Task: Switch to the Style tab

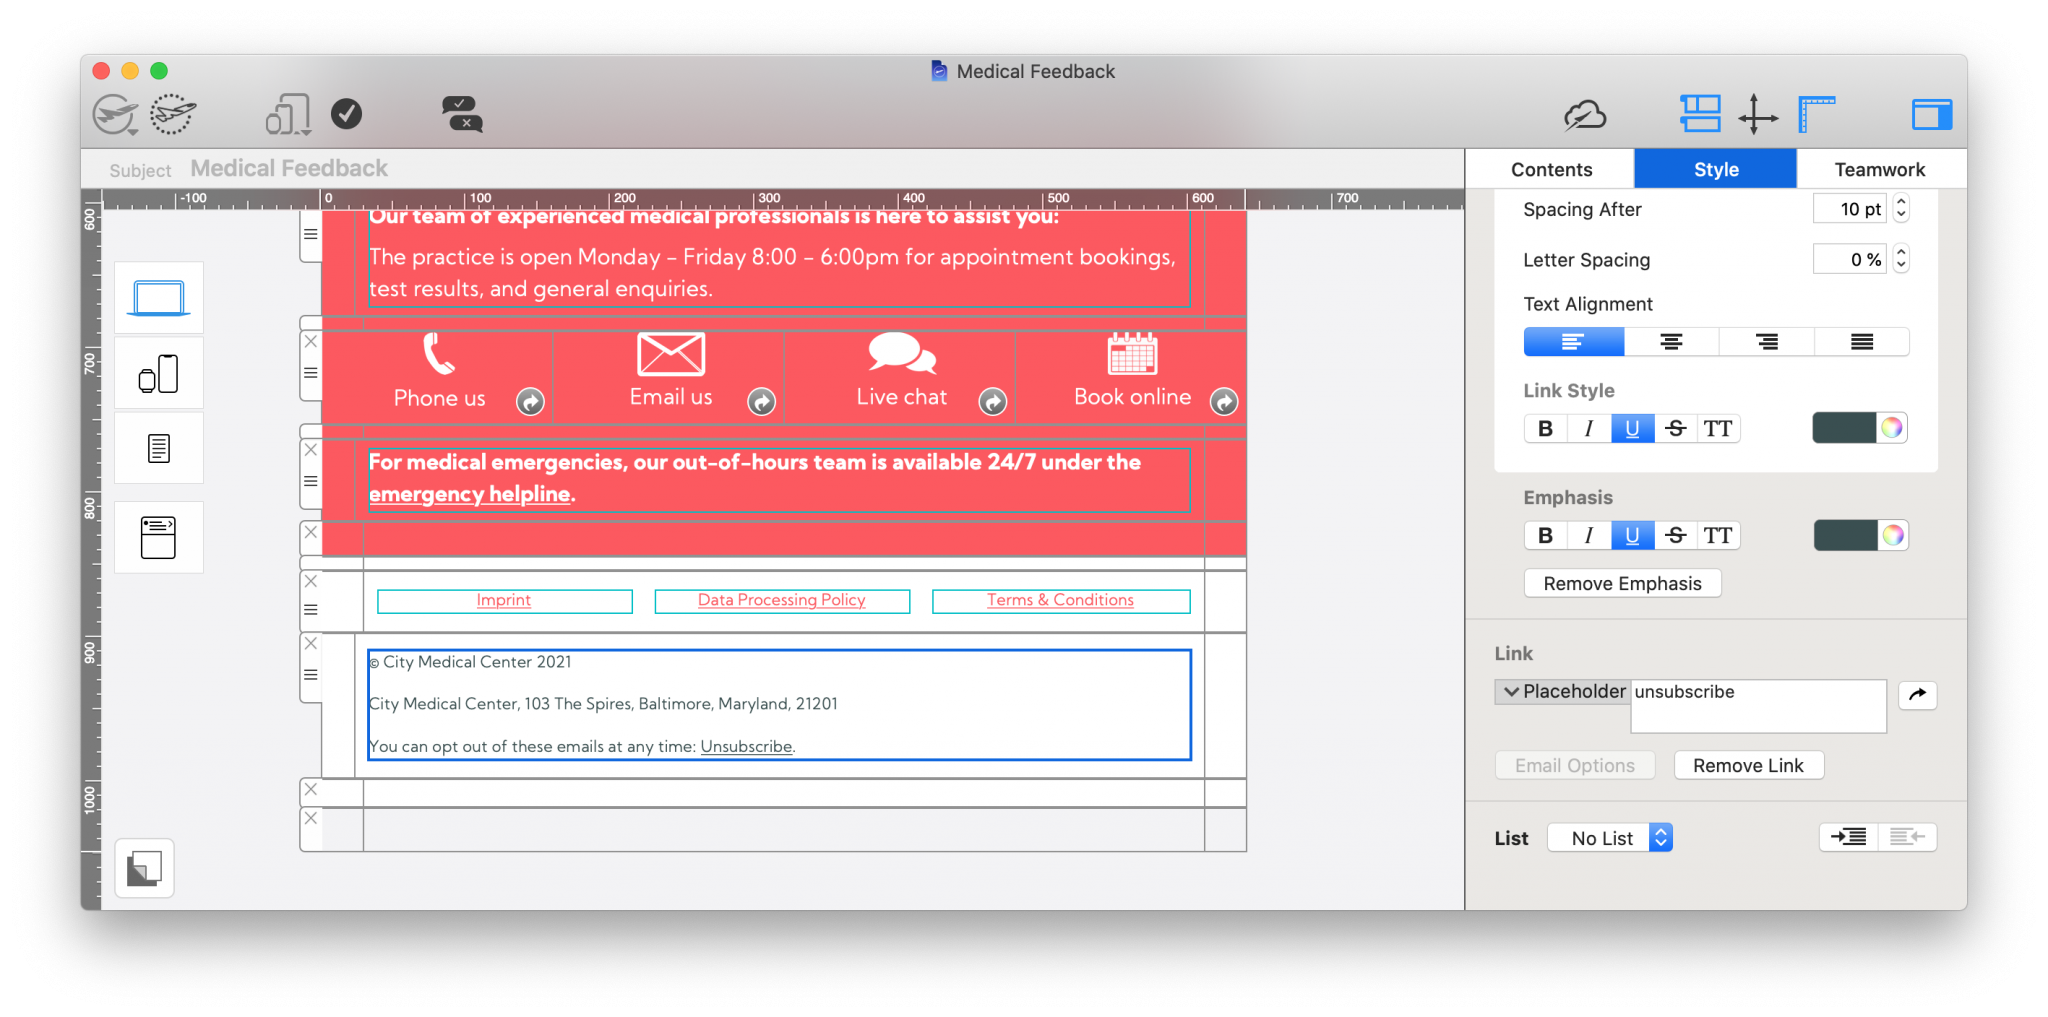Action: 1716,169
